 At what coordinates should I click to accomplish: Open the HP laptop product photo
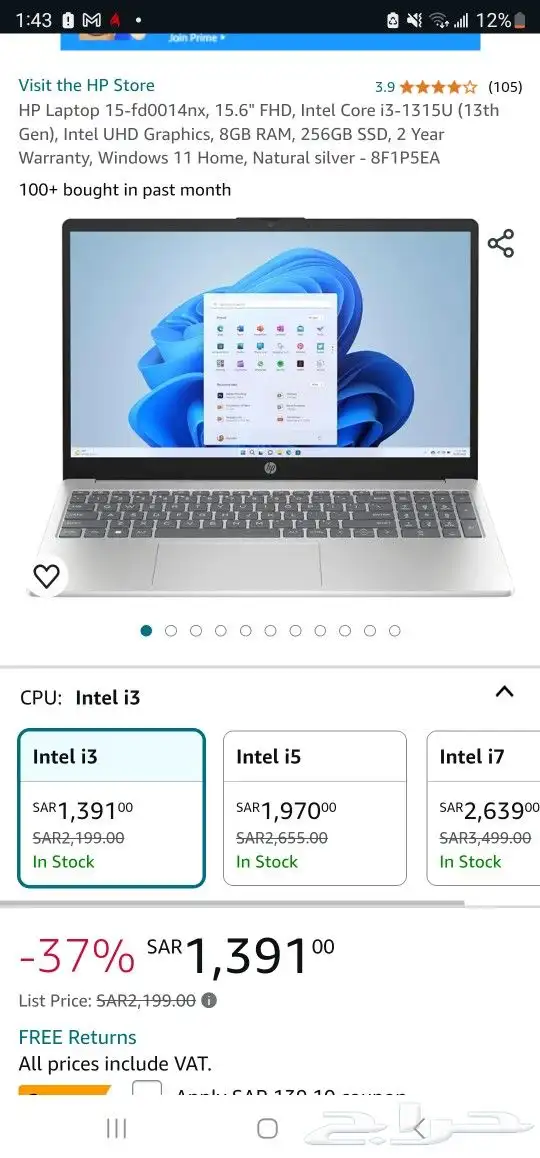click(x=270, y=406)
